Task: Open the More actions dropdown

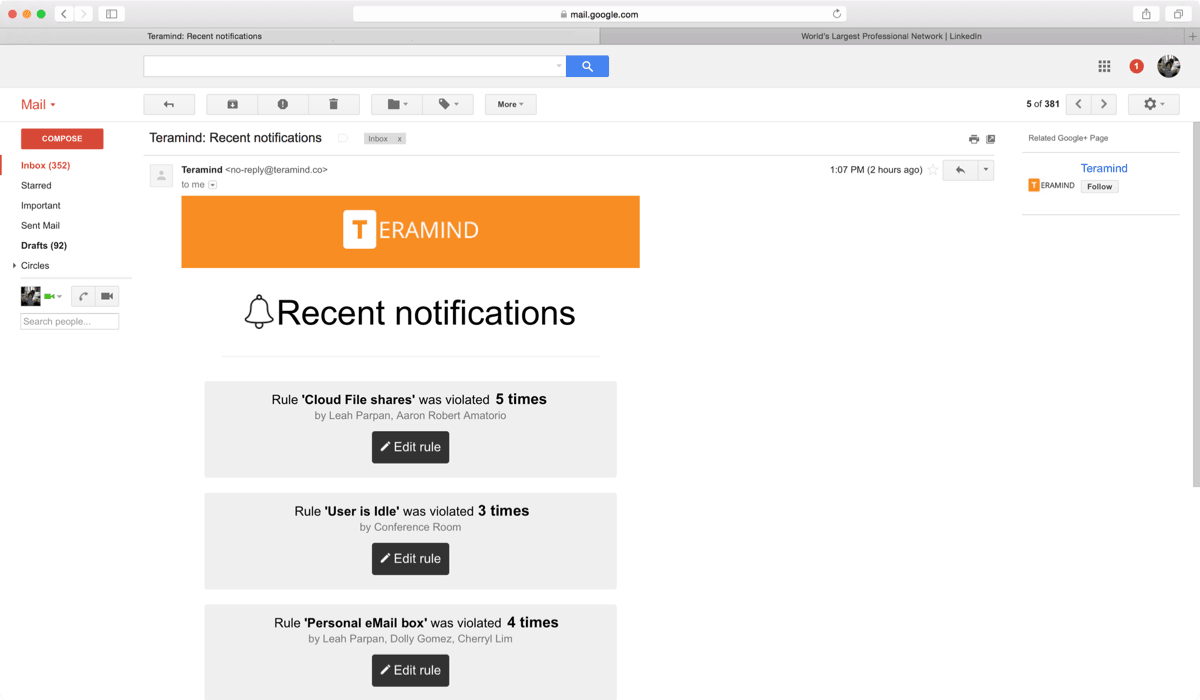Action: [x=511, y=104]
